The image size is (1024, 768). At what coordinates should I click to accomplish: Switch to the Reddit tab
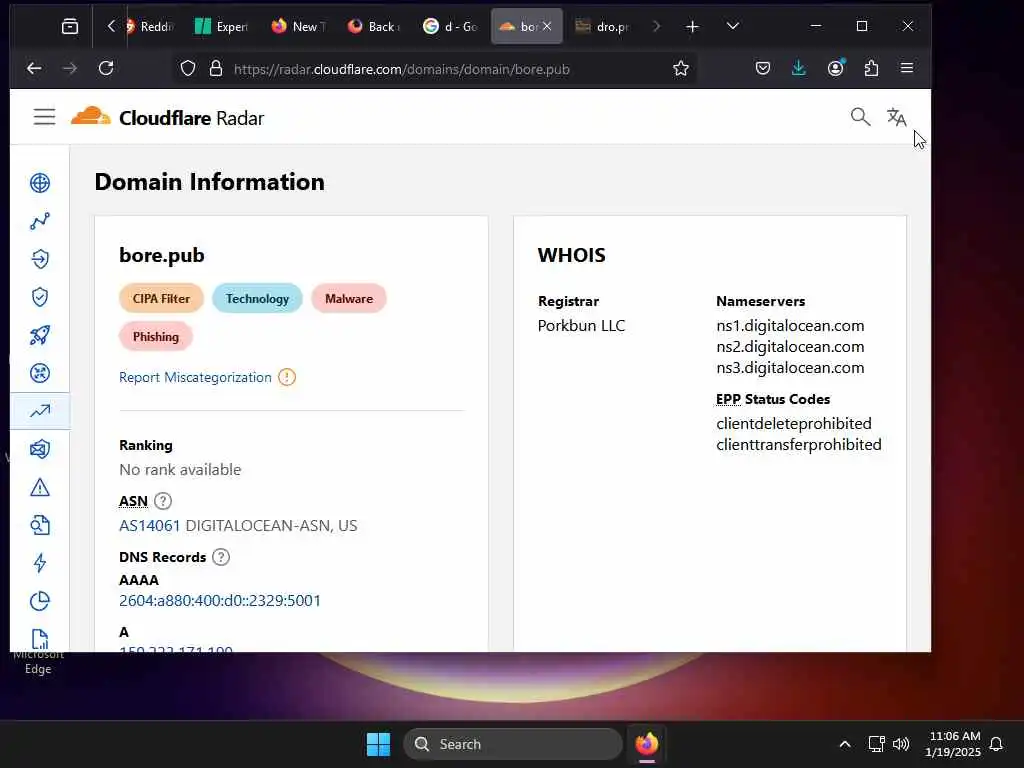[150, 26]
